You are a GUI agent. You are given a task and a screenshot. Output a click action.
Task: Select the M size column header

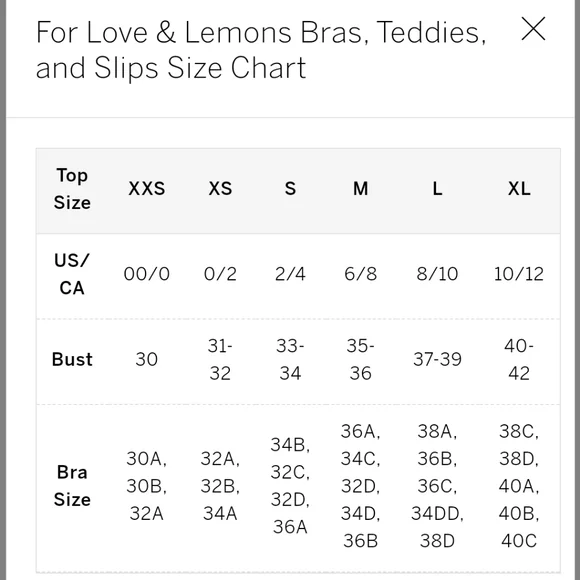pos(360,189)
